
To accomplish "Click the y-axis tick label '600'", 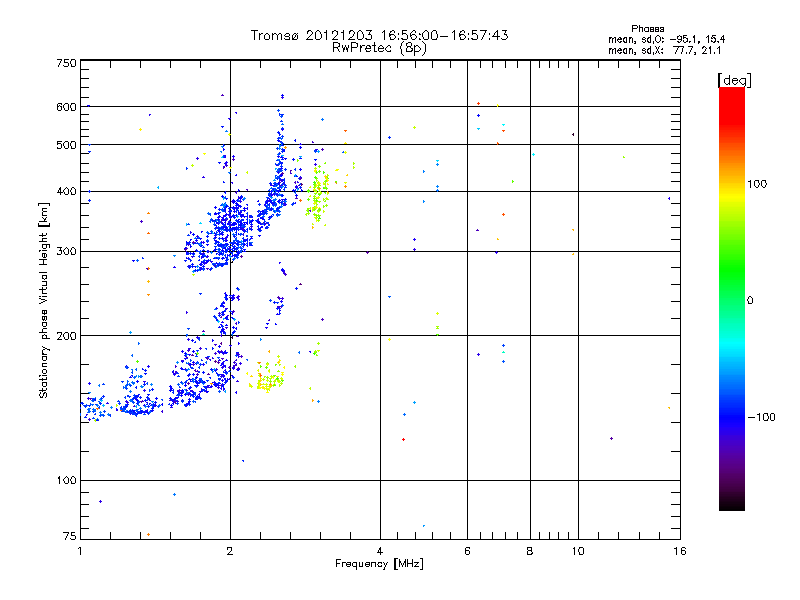I will click(66, 107).
